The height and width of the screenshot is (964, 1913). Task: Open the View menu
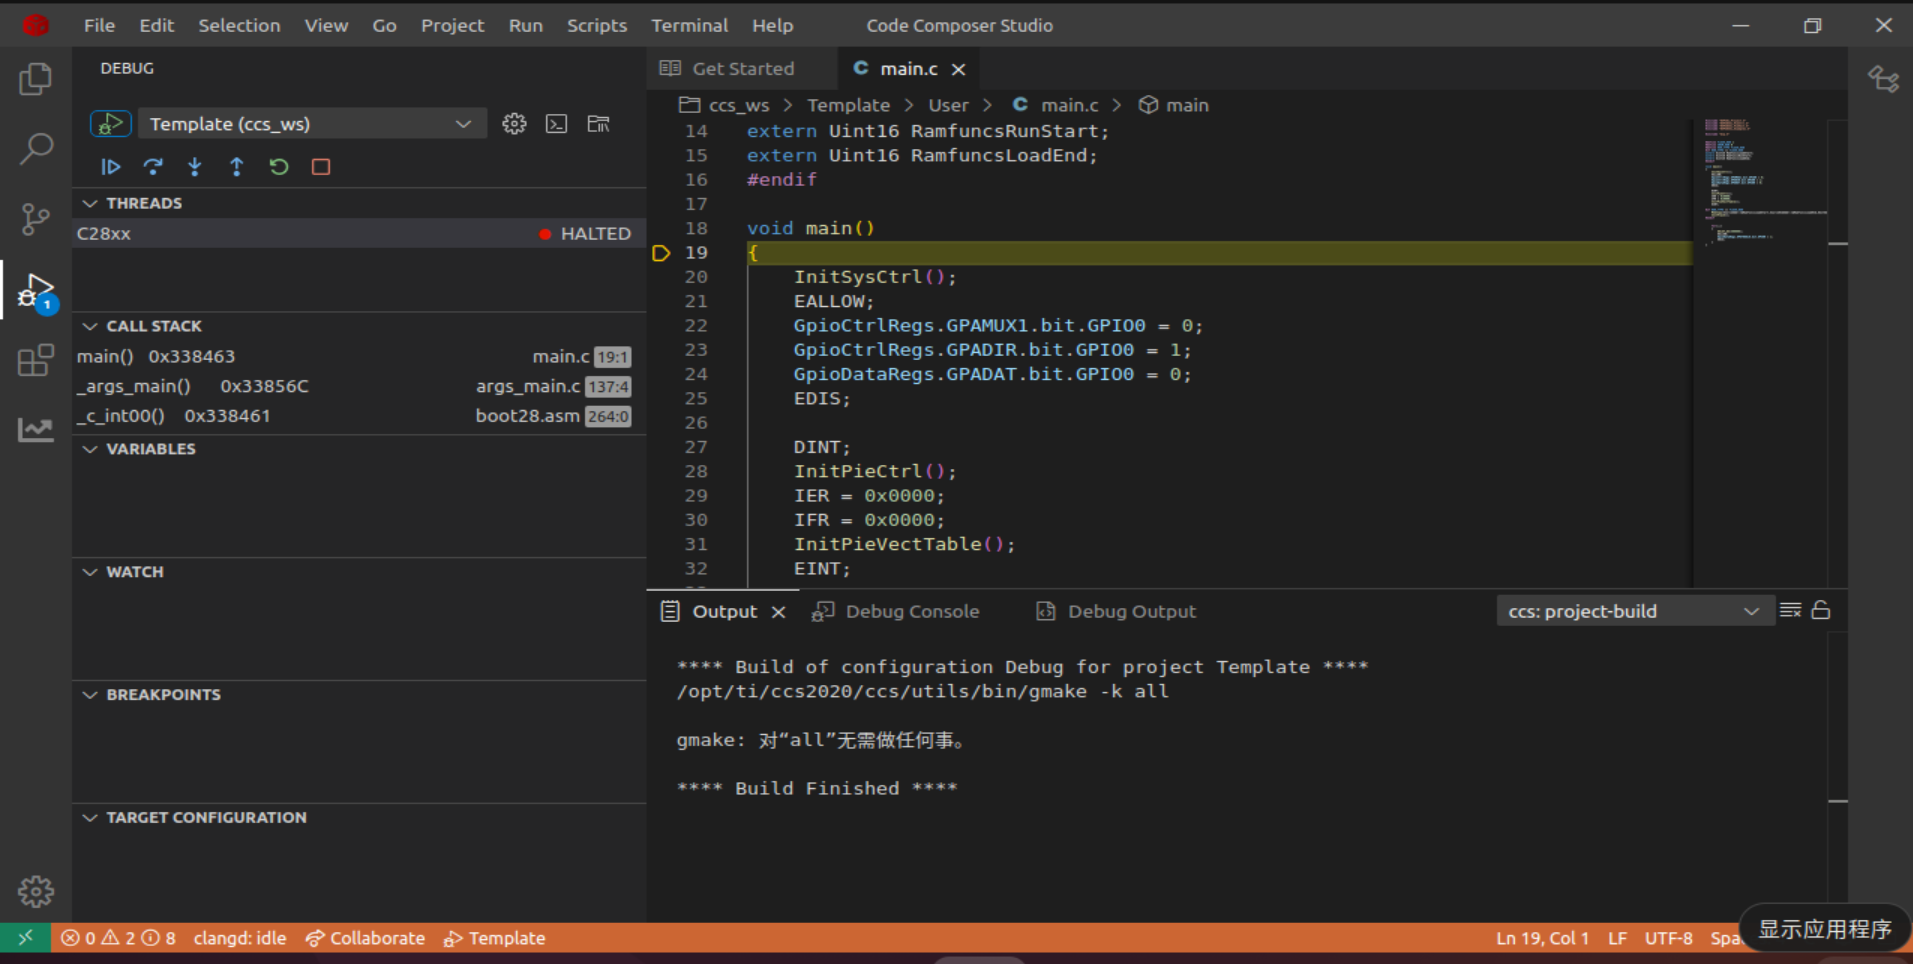click(x=326, y=25)
